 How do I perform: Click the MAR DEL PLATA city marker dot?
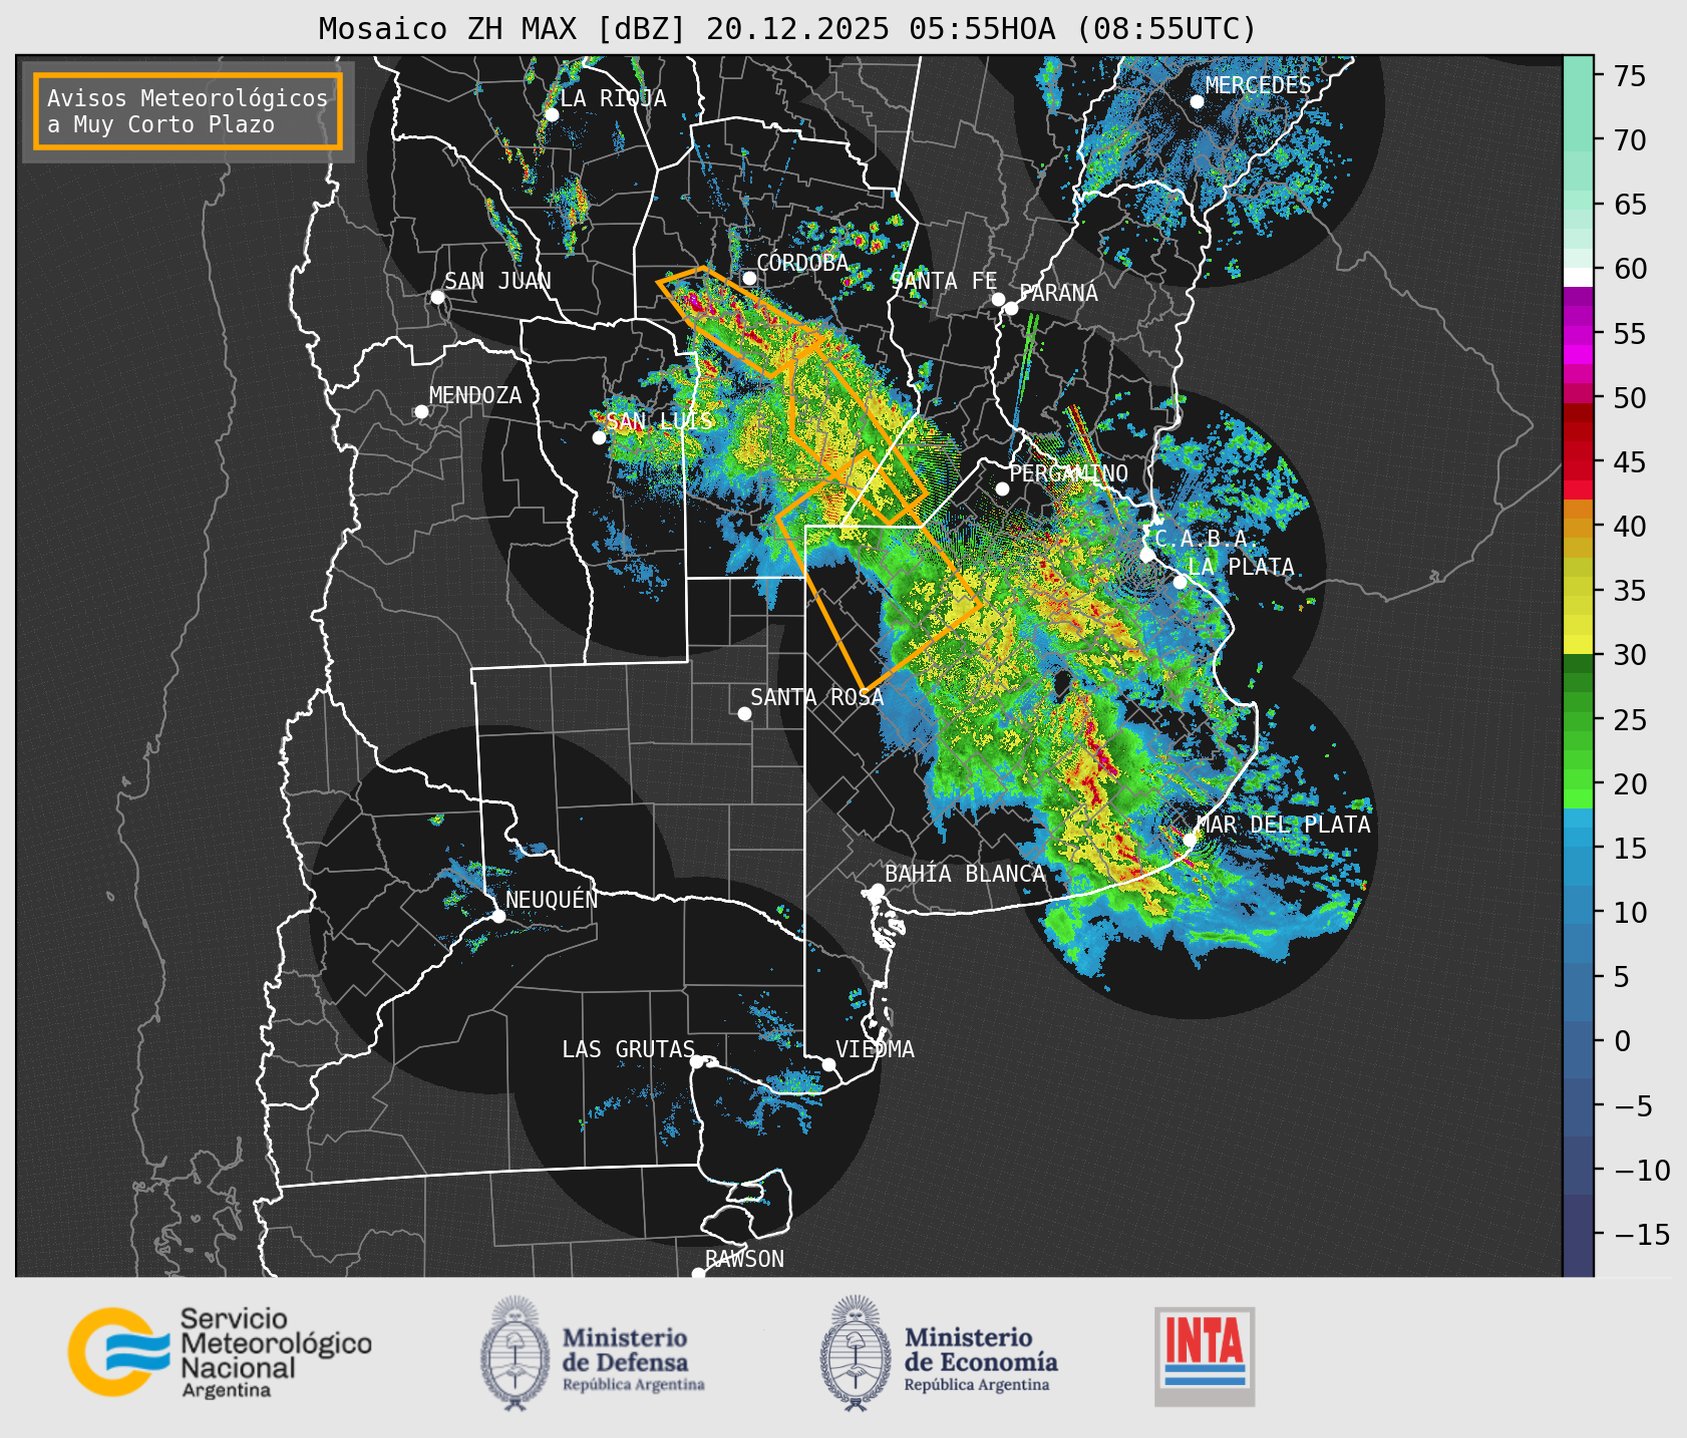pos(1190,839)
